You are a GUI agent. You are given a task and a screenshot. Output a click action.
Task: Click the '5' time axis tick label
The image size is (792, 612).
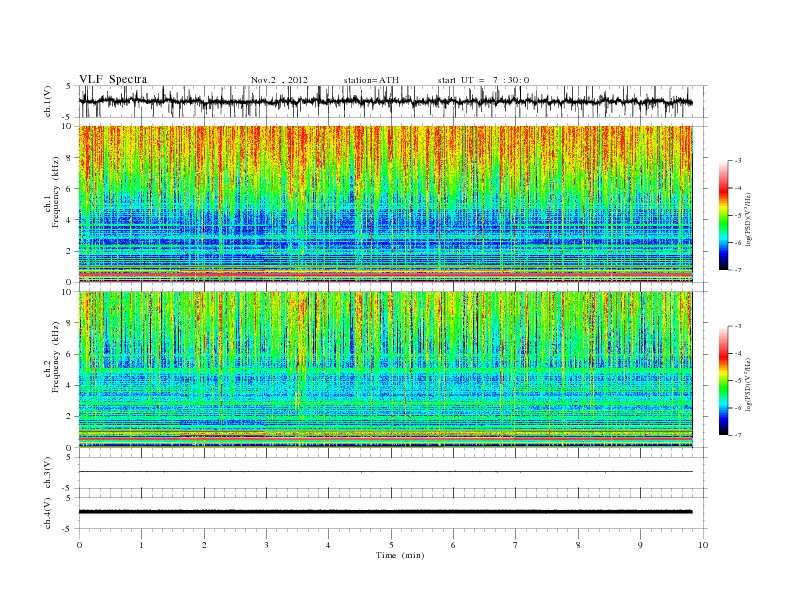pos(391,545)
